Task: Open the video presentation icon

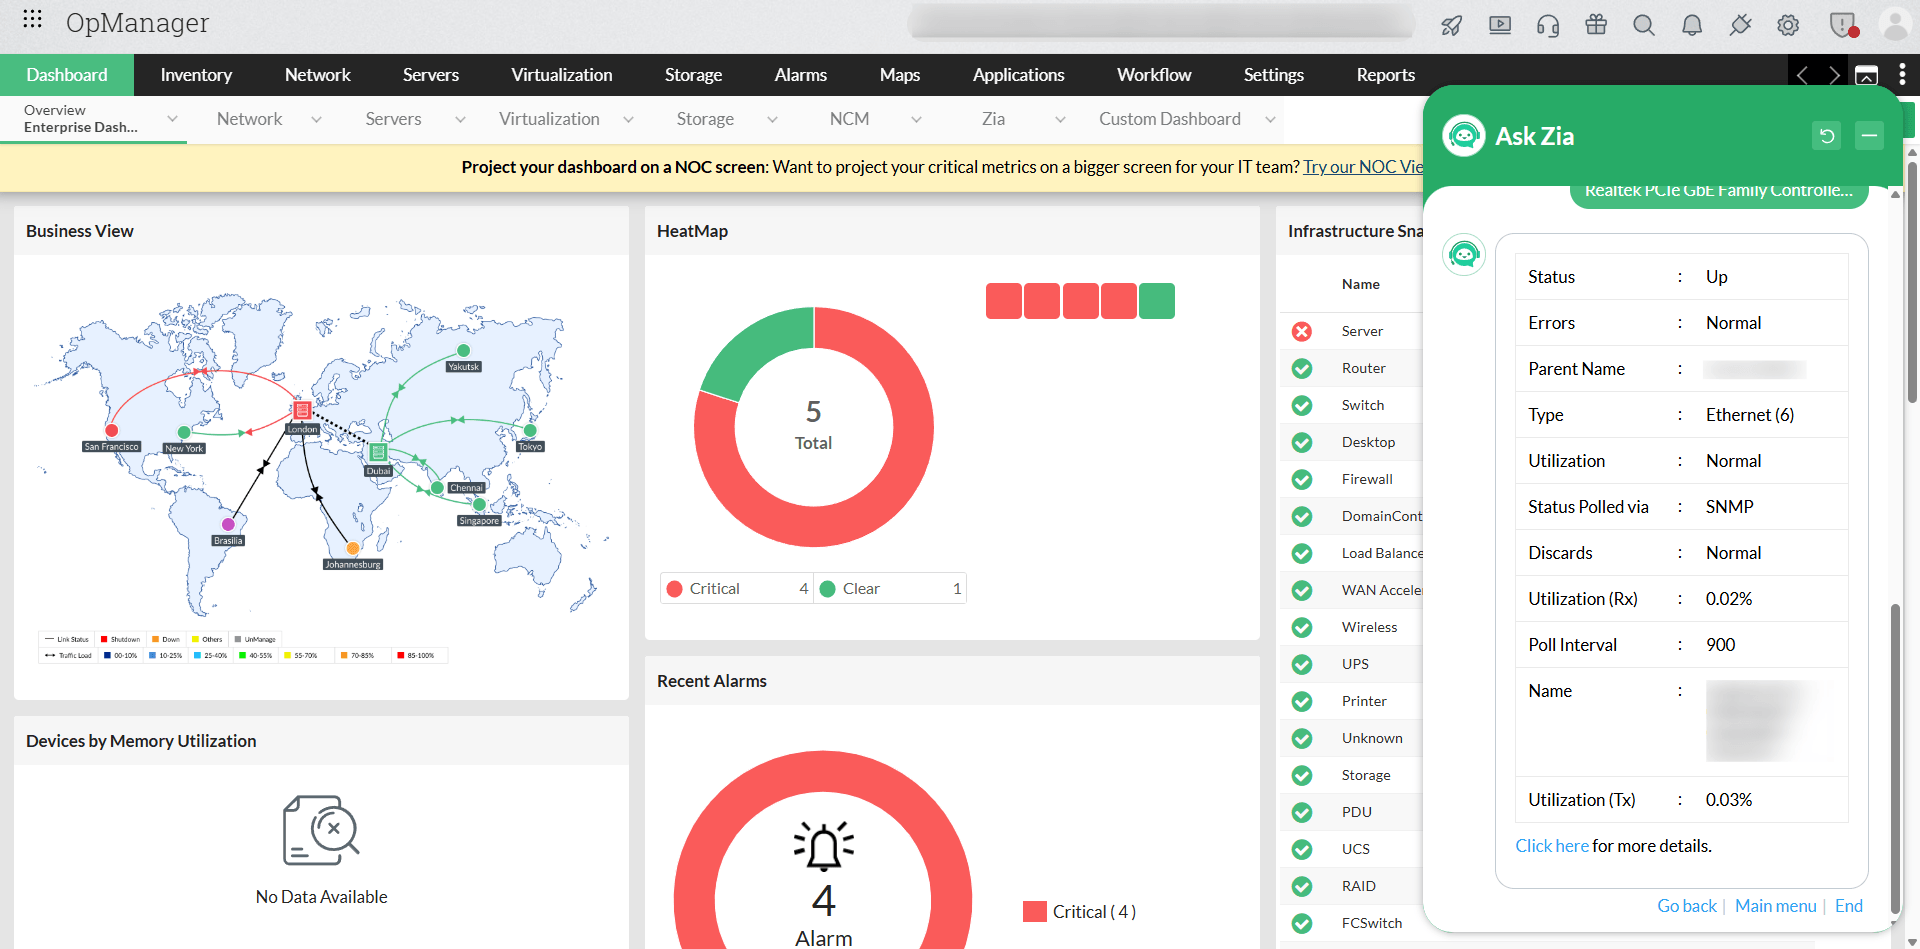Action: [x=1500, y=25]
